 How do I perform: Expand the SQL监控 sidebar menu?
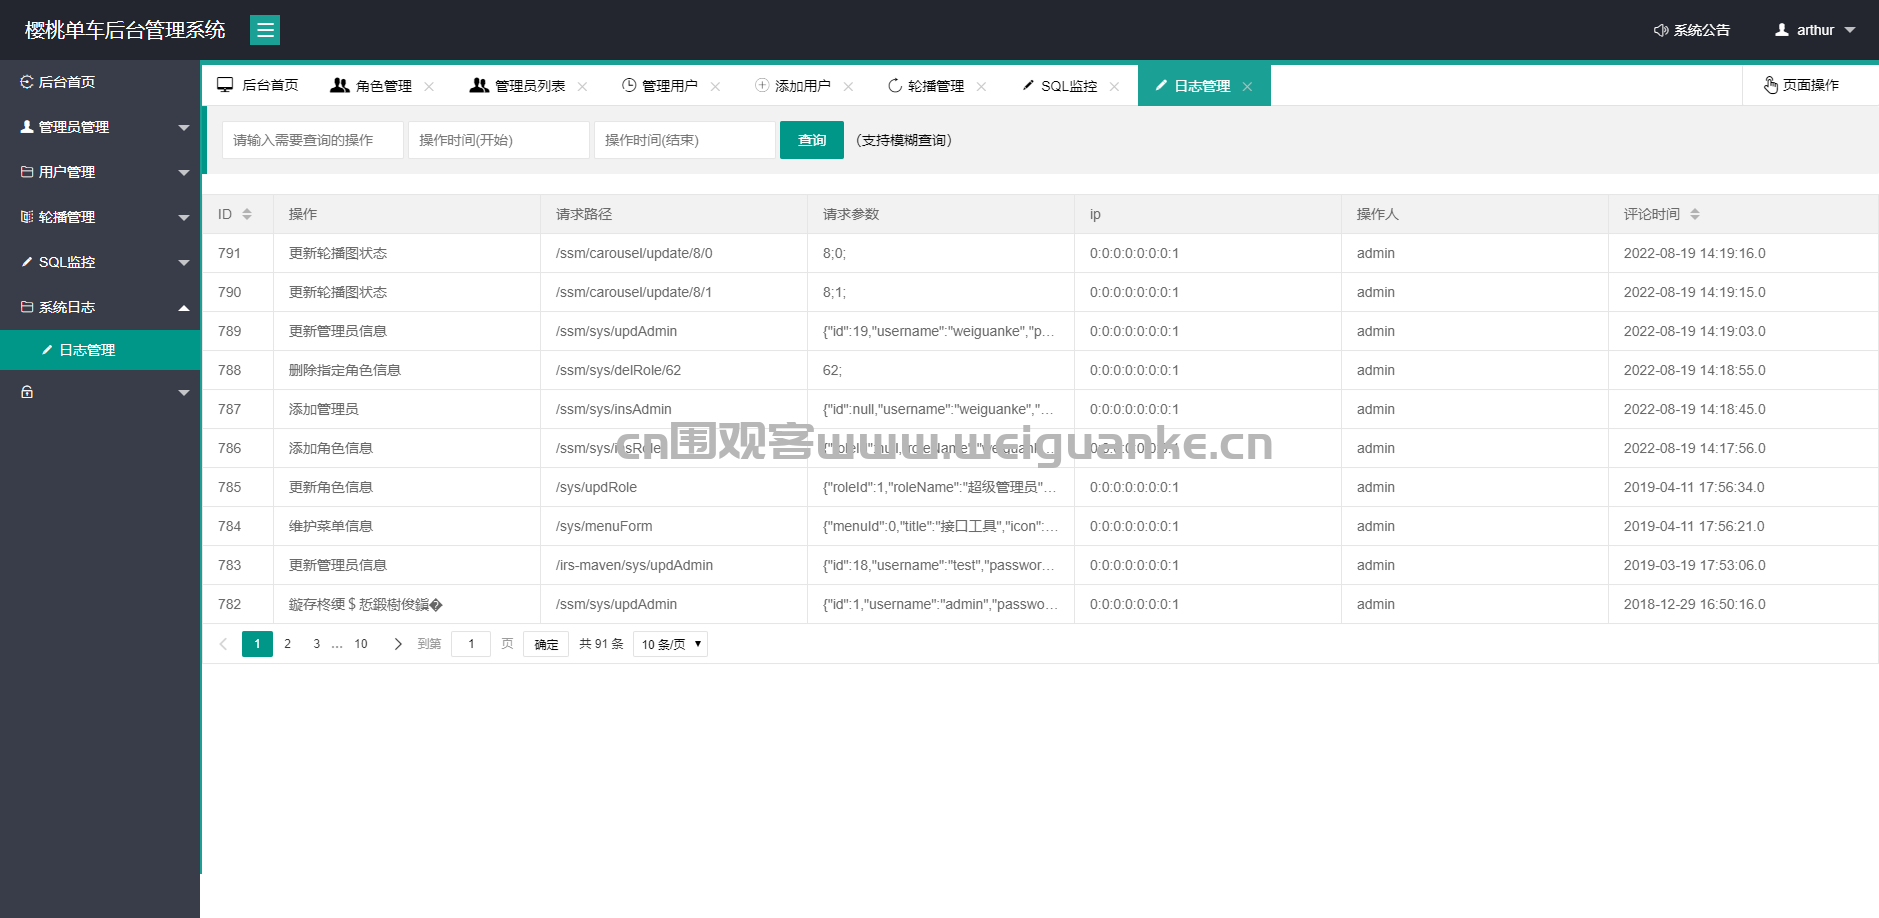(x=100, y=262)
